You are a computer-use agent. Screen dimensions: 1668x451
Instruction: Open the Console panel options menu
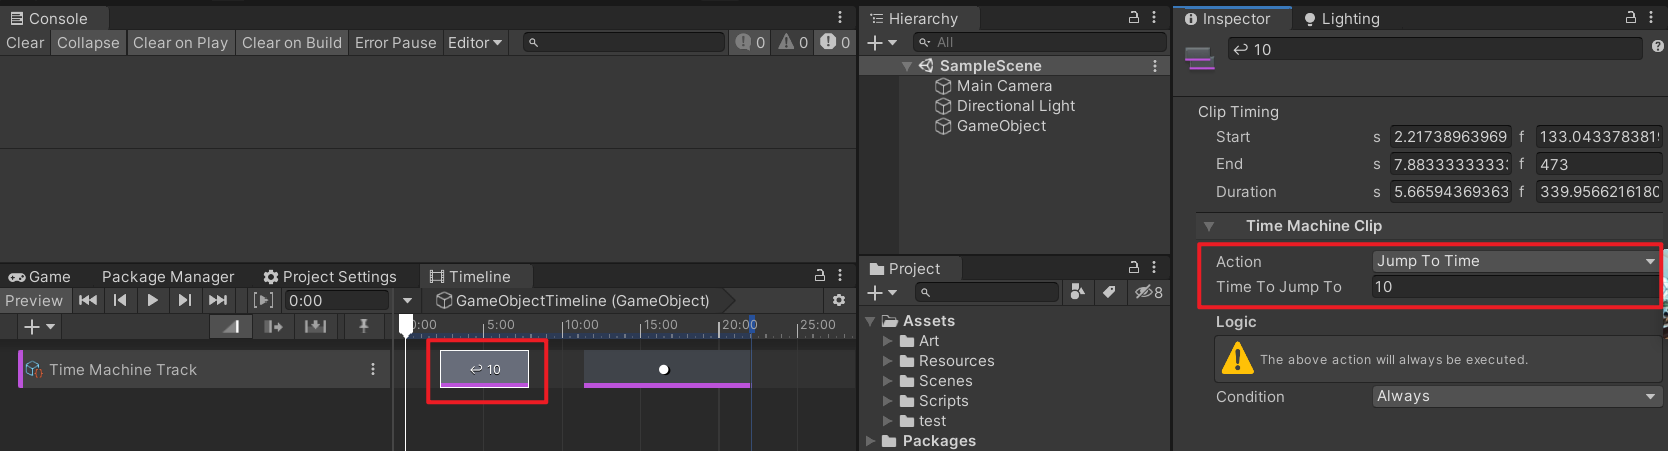840,17
